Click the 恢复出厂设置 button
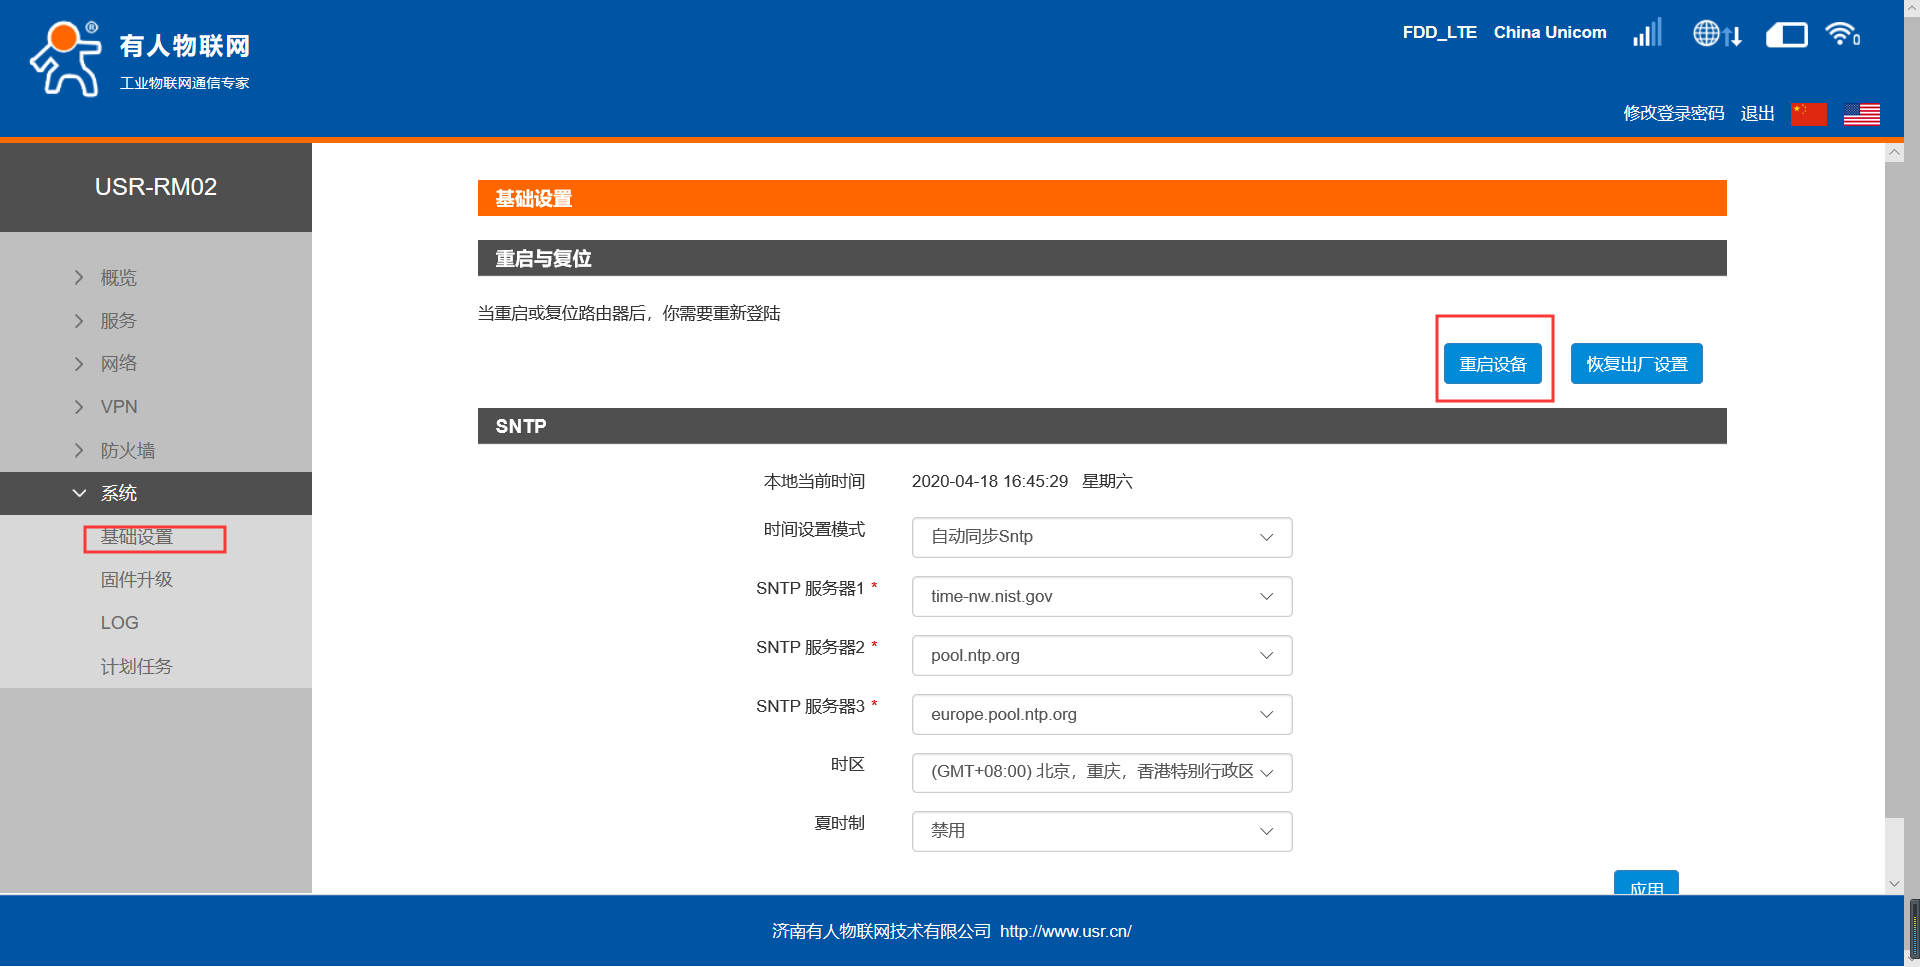Image resolution: width=1920 pixels, height=967 pixels. (x=1636, y=364)
